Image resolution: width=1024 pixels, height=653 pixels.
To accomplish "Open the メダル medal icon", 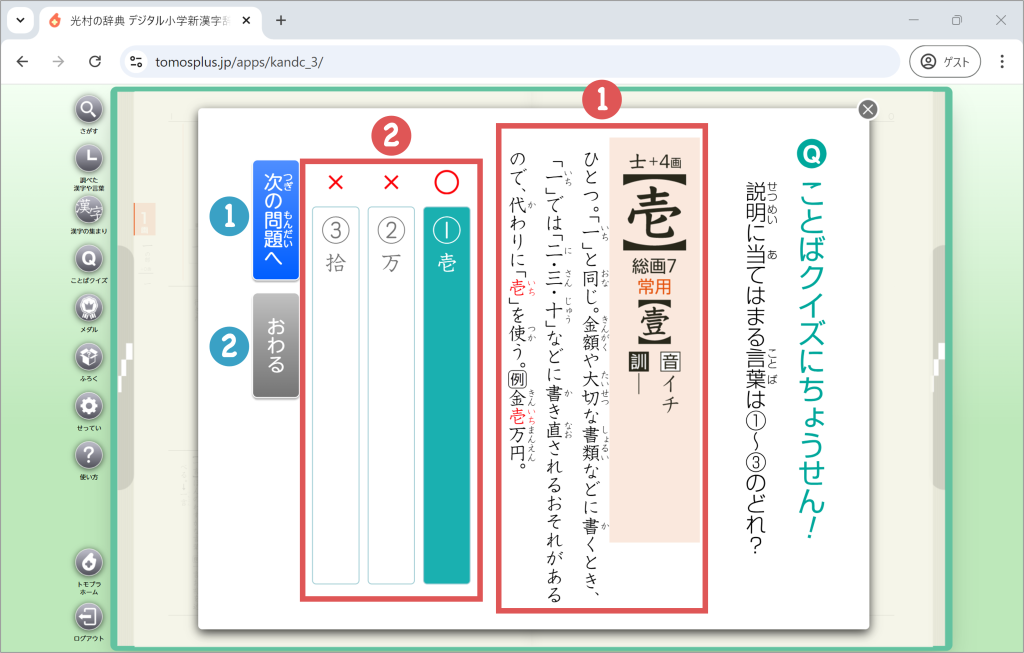I will point(89,308).
